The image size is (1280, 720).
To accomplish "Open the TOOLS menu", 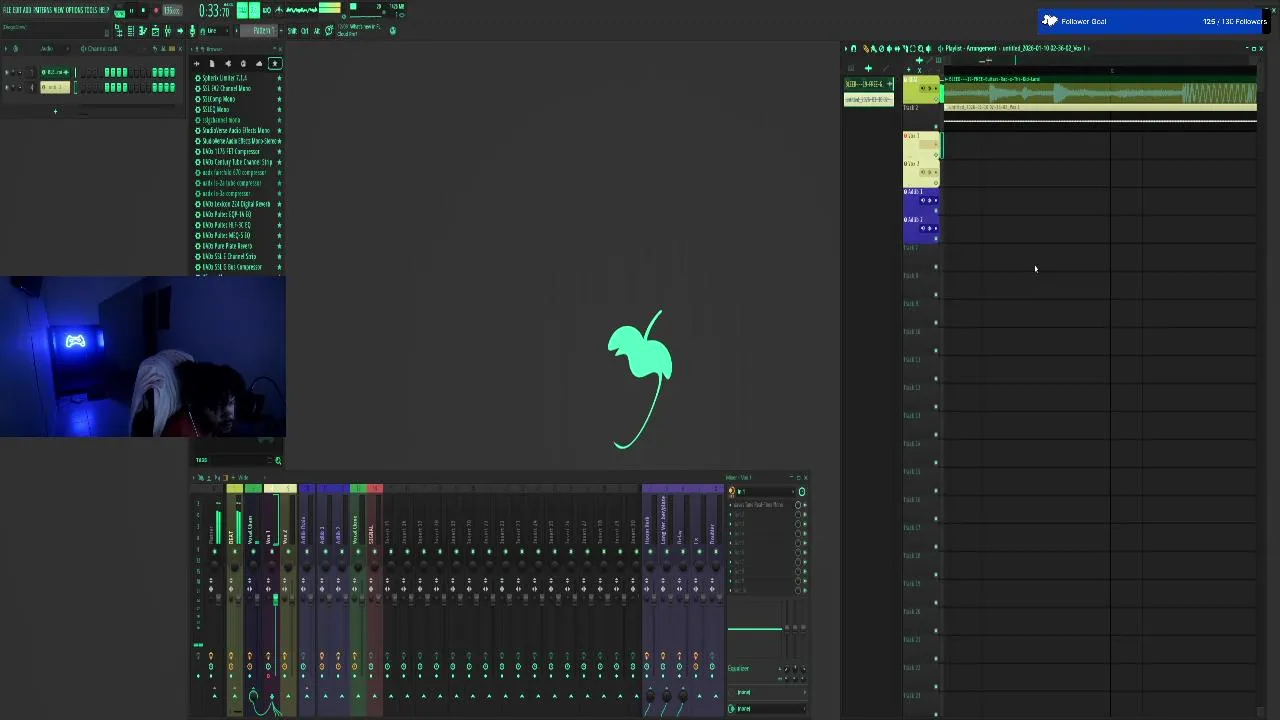I will click(93, 9).
